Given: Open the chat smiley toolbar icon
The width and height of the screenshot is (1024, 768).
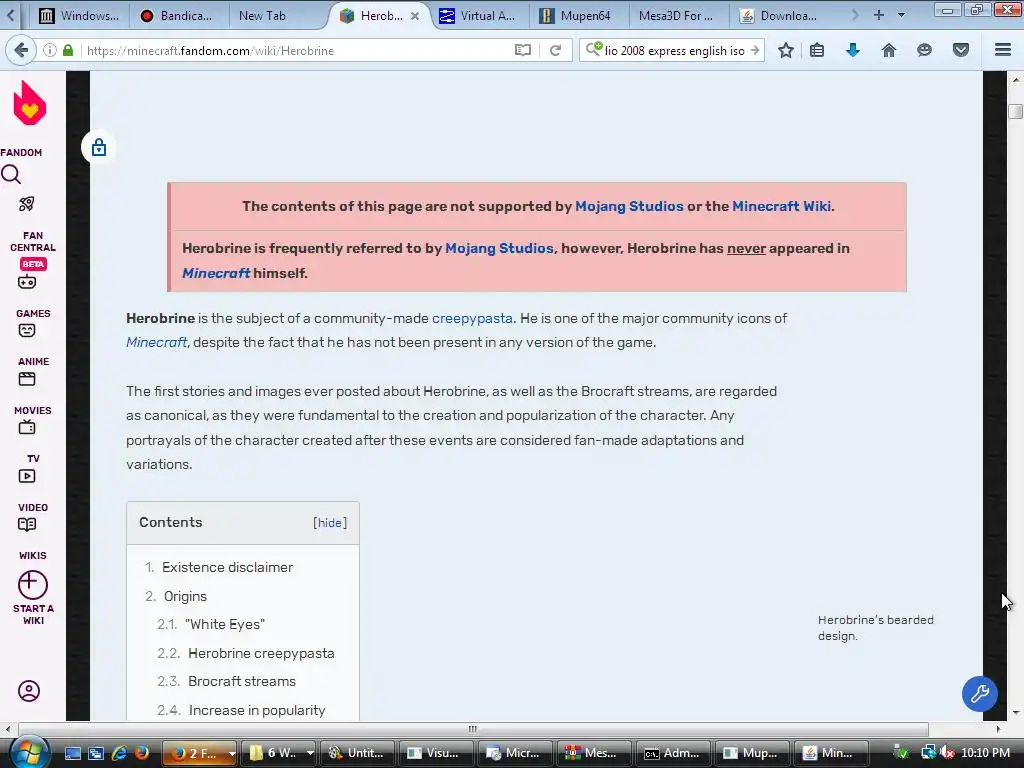Looking at the screenshot, I should click(x=924, y=50).
